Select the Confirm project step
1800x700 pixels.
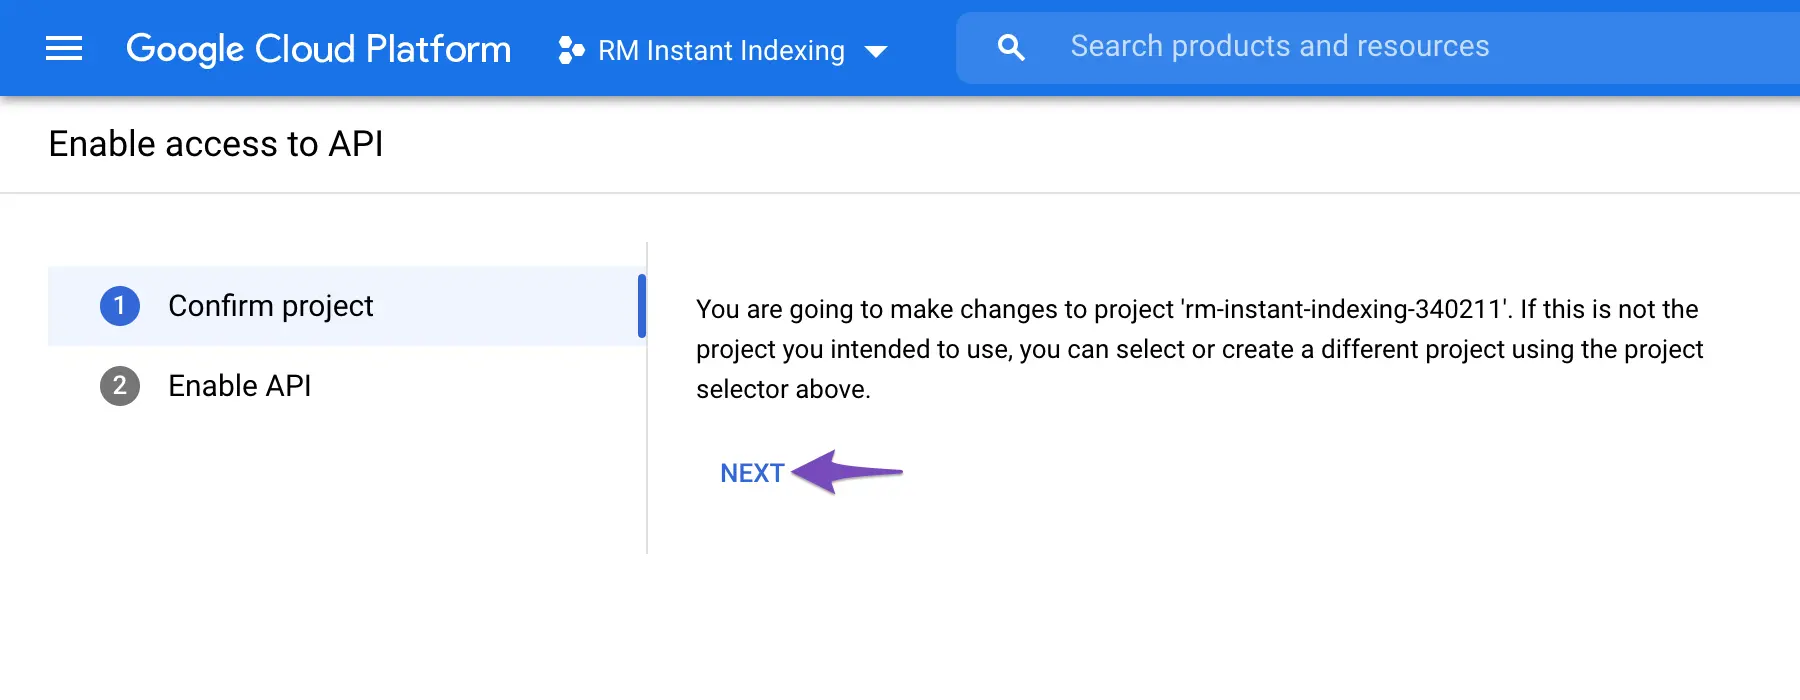[271, 306]
